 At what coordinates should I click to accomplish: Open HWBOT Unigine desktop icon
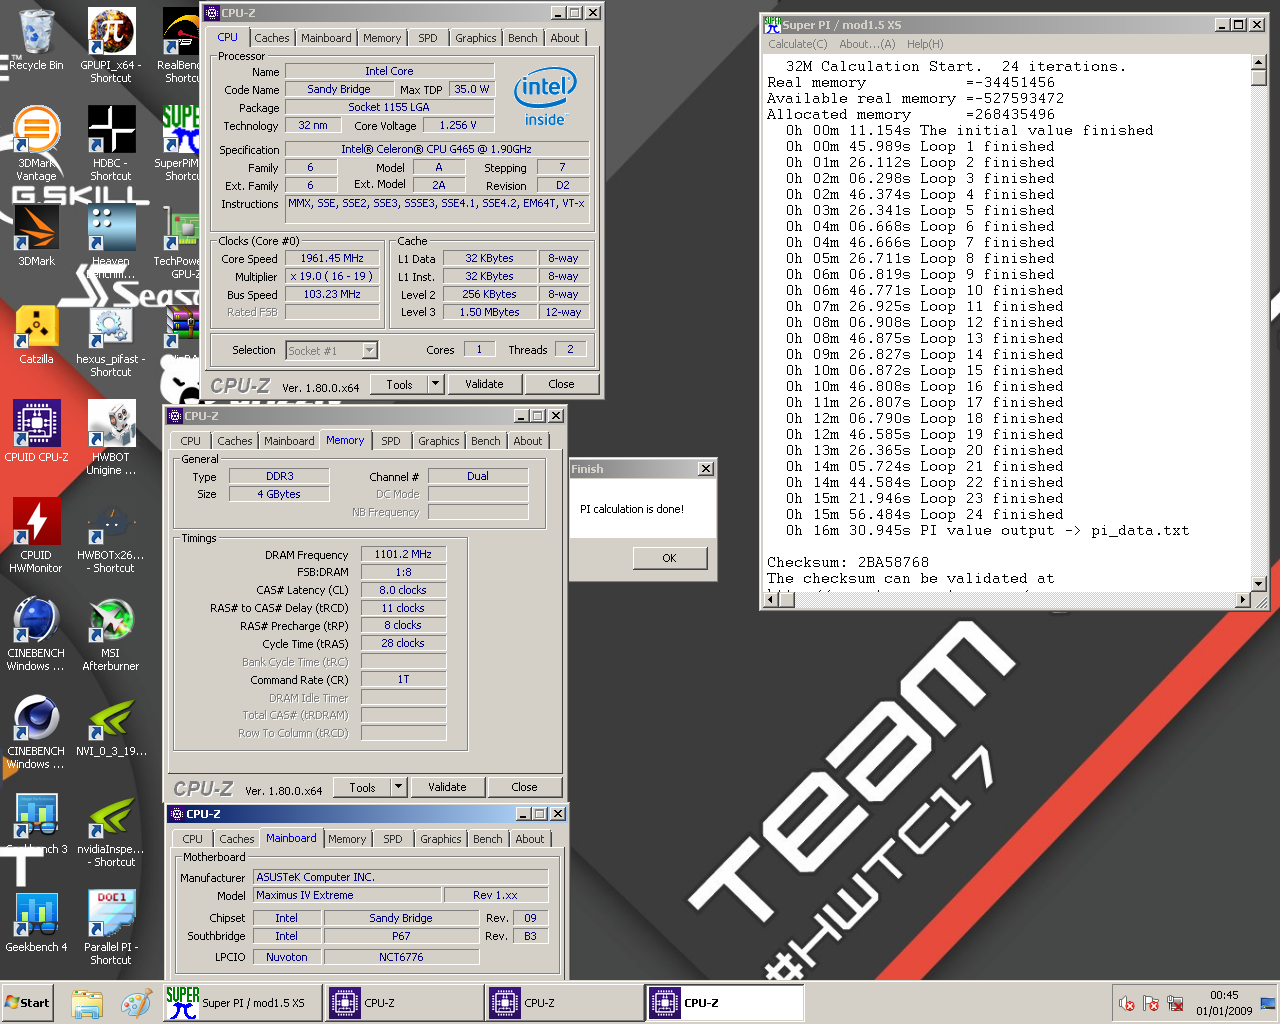(110, 437)
